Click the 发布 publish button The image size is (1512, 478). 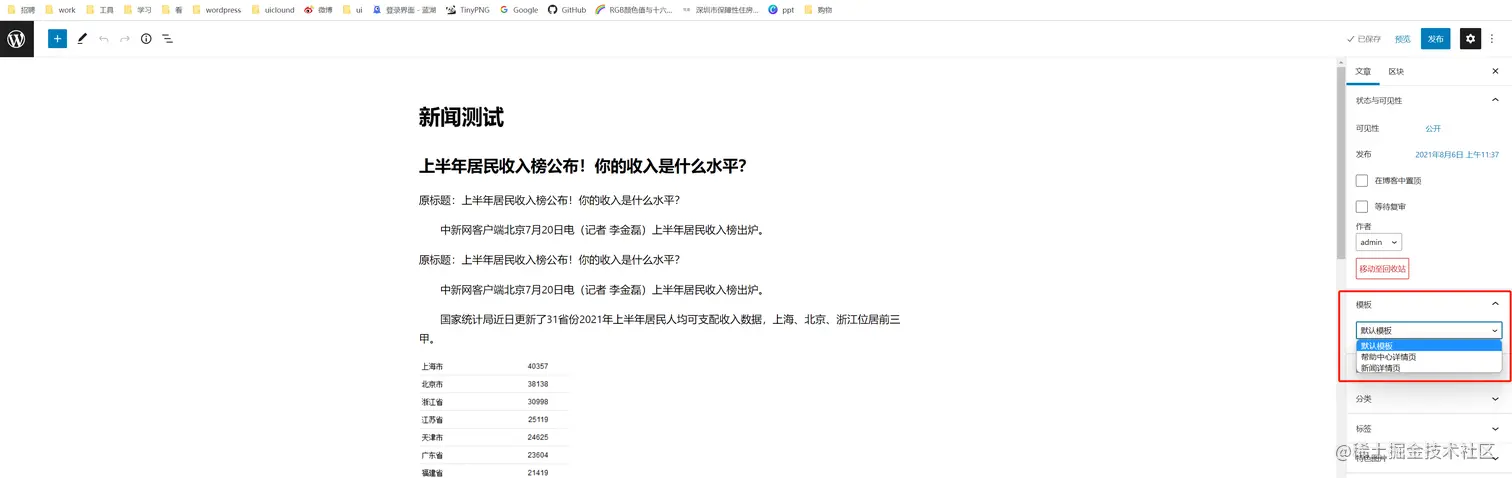[1436, 39]
